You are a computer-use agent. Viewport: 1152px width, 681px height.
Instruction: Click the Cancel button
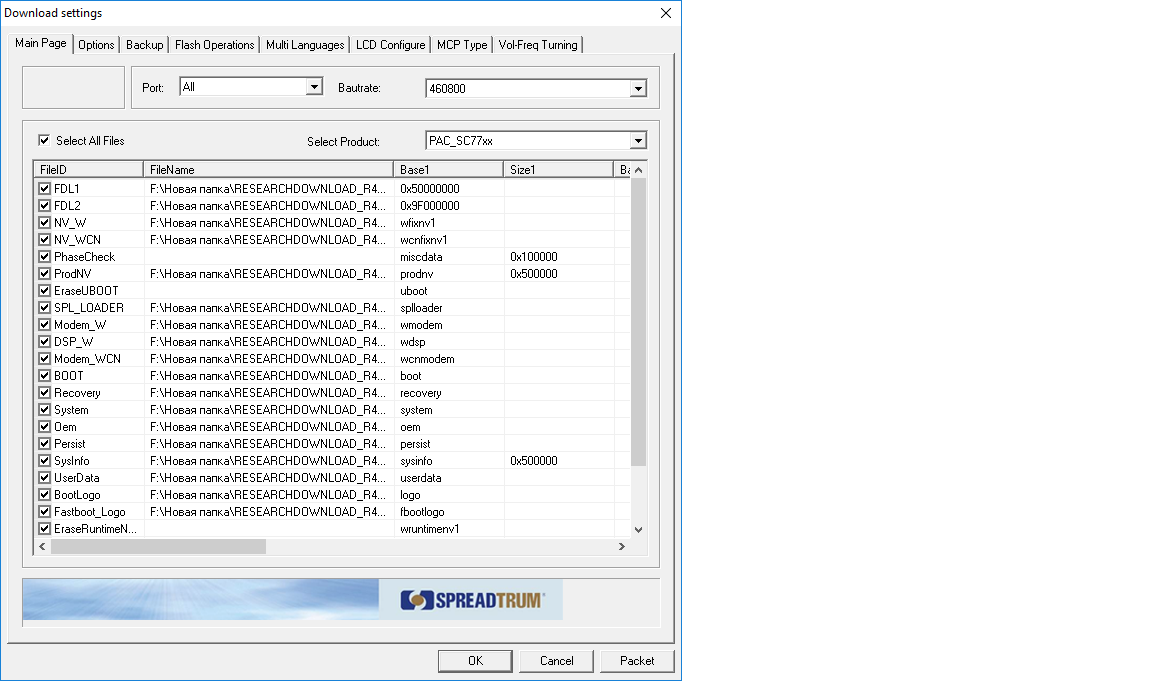click(x=556, y=661)
